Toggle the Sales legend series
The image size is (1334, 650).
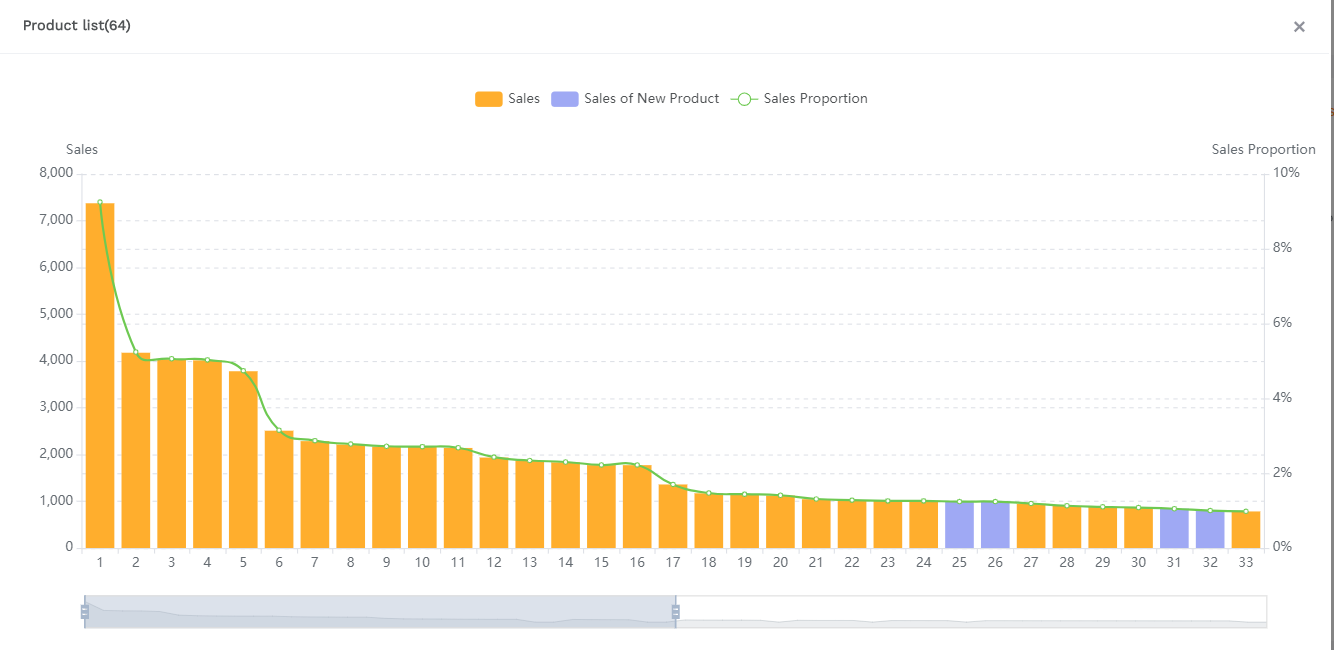[x=523, y=99]
